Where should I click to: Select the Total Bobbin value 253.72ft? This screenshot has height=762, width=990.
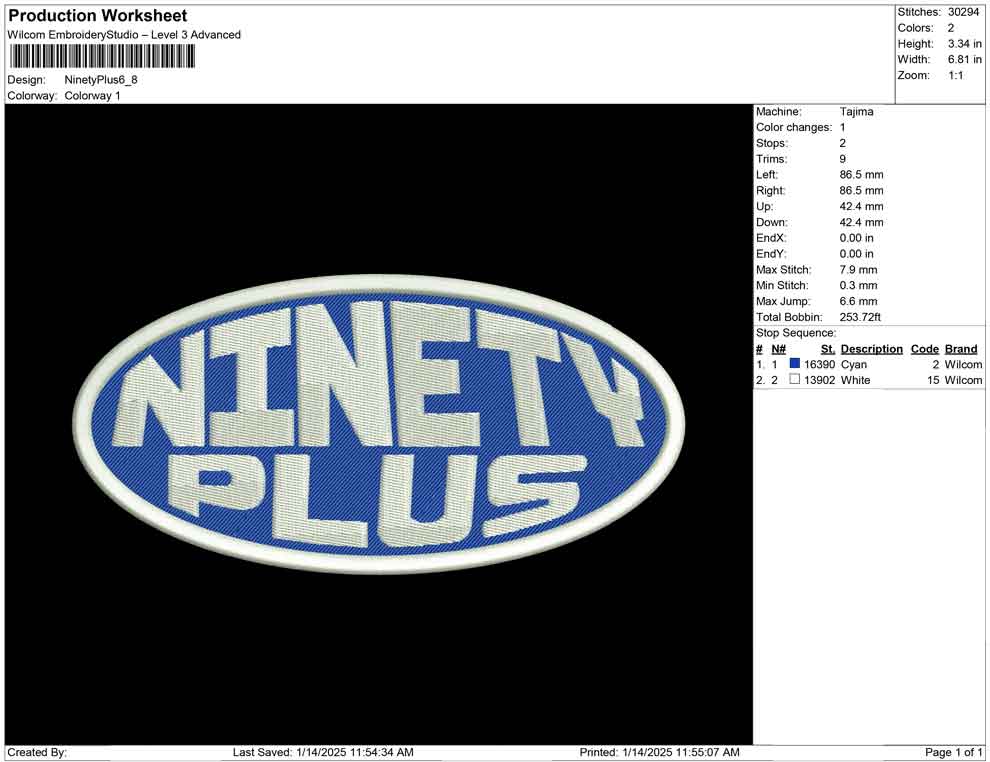coord(862,316)
